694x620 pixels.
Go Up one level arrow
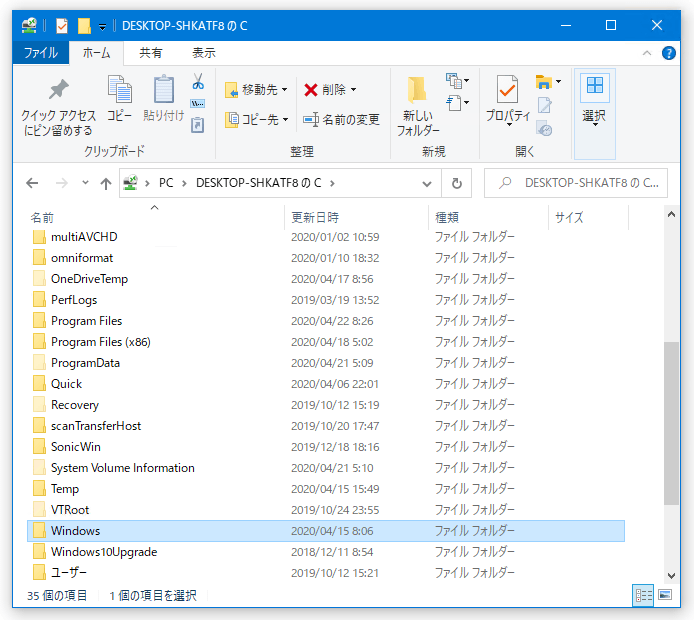105,183
